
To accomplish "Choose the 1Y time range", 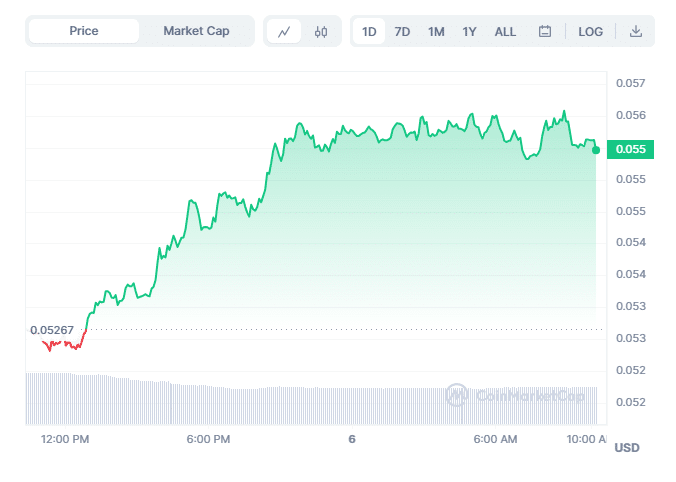I will 469,31.
